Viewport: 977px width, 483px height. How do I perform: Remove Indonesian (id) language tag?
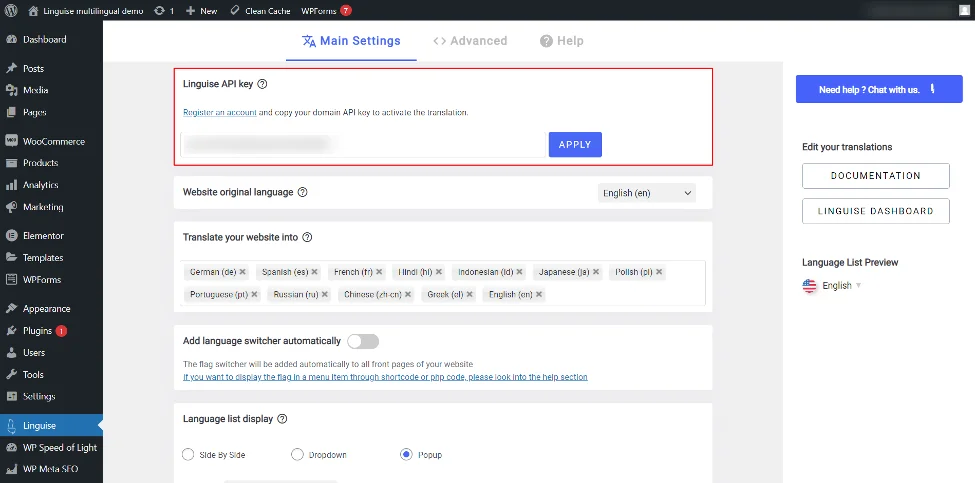point(520,272)
